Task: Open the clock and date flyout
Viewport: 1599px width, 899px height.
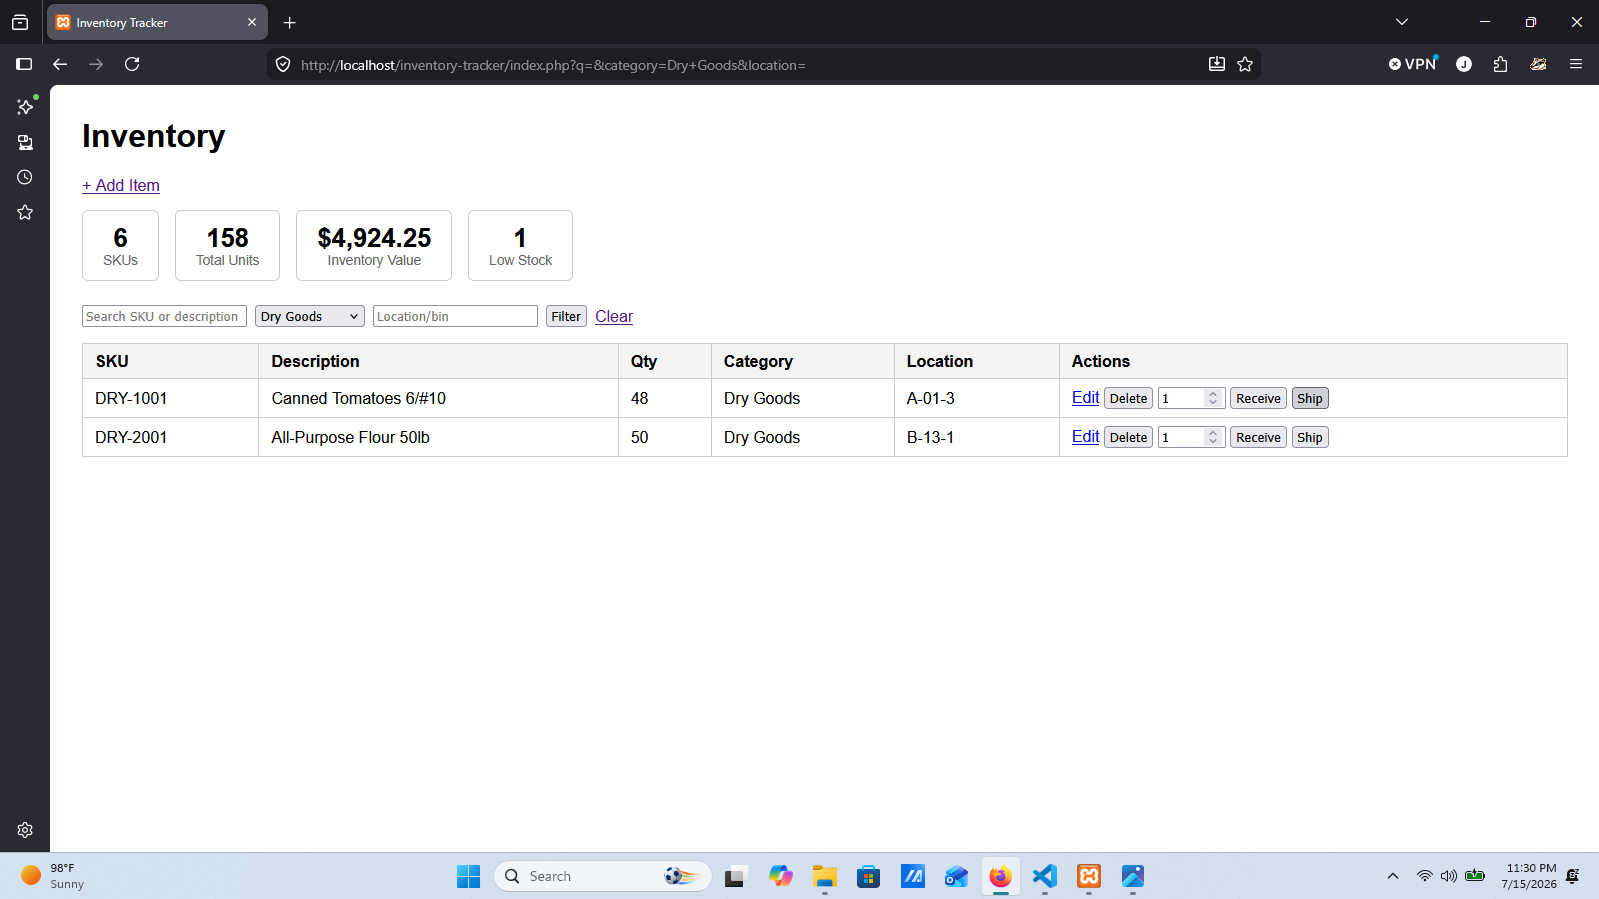Action: (x=1528, y=876)
